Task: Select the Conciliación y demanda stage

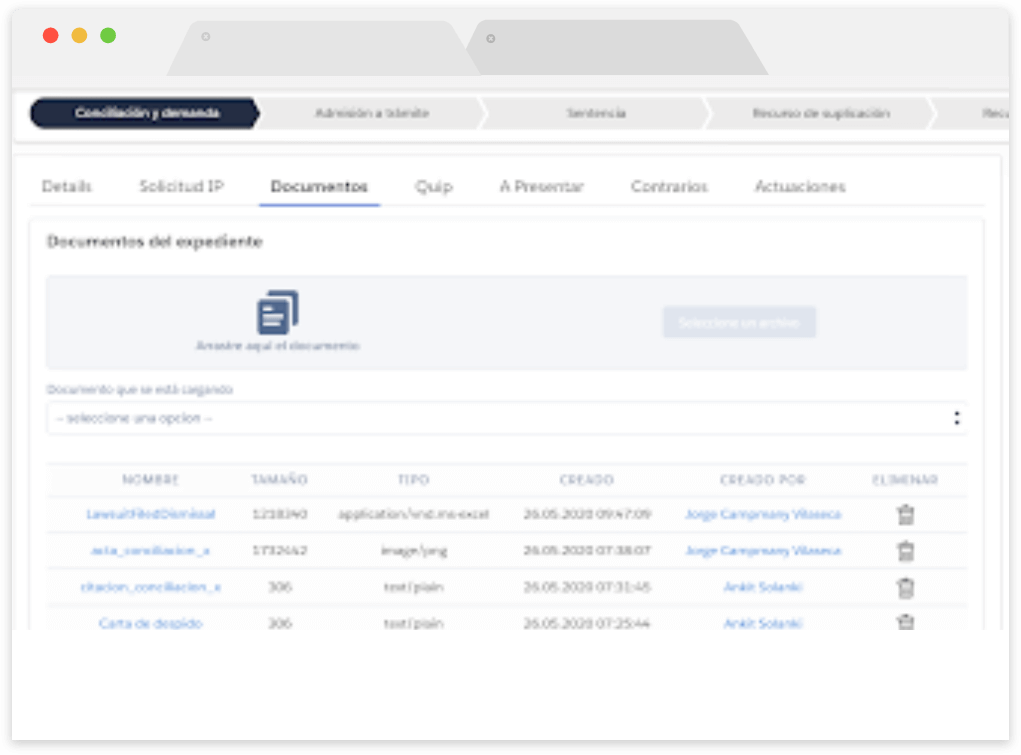Action: (x=146, y=113)
